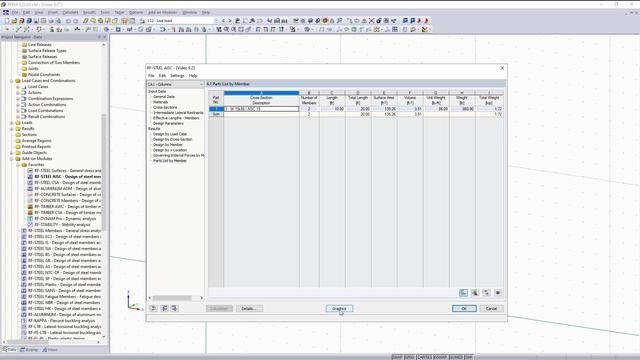
Task: Click the eye view-mode icon below the parts table
Action: coord(498,293)
